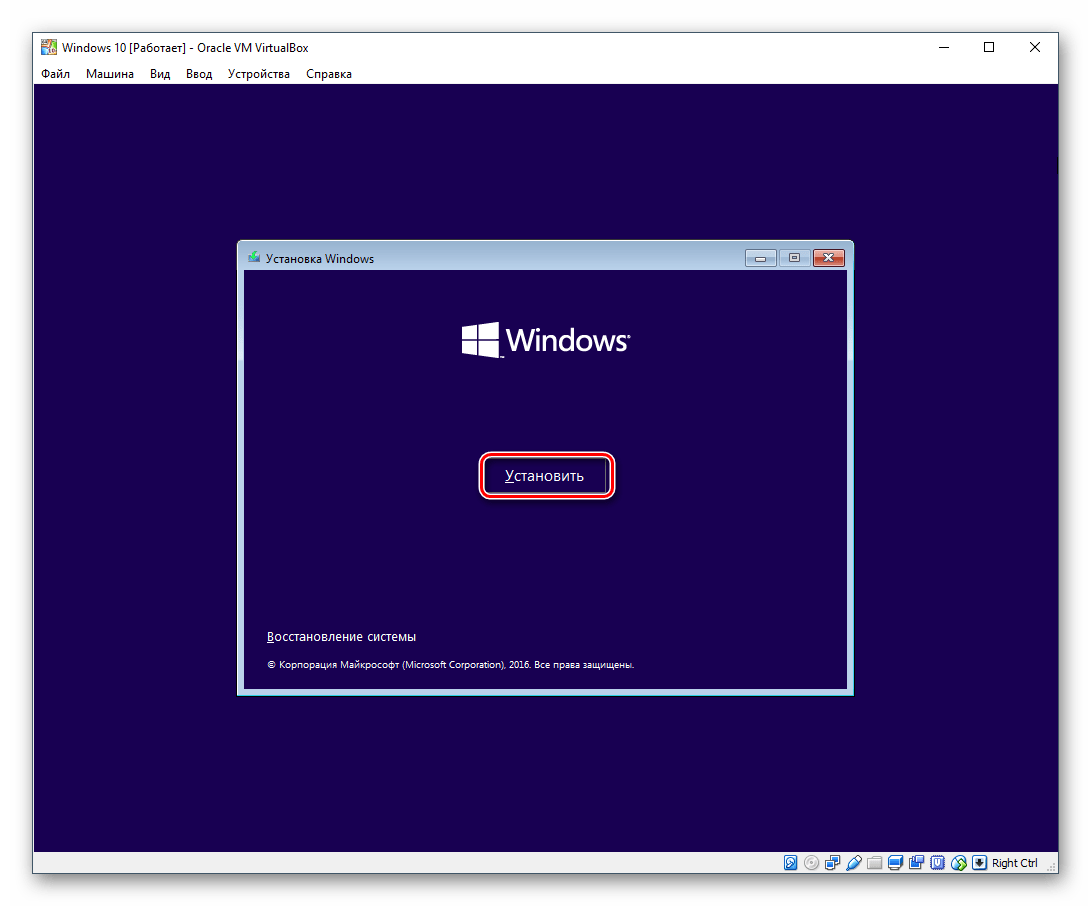Maximize the VirtualBox window
The height and width of the screenshot is (906, 1091).
click(x=989, y=47)
